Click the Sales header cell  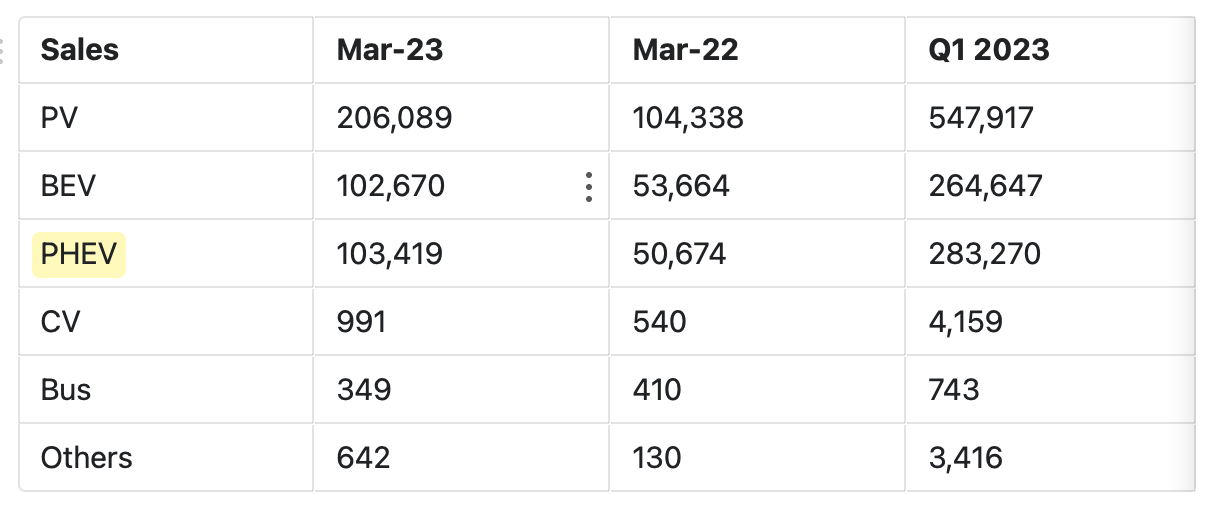click(x=166, y=50)
